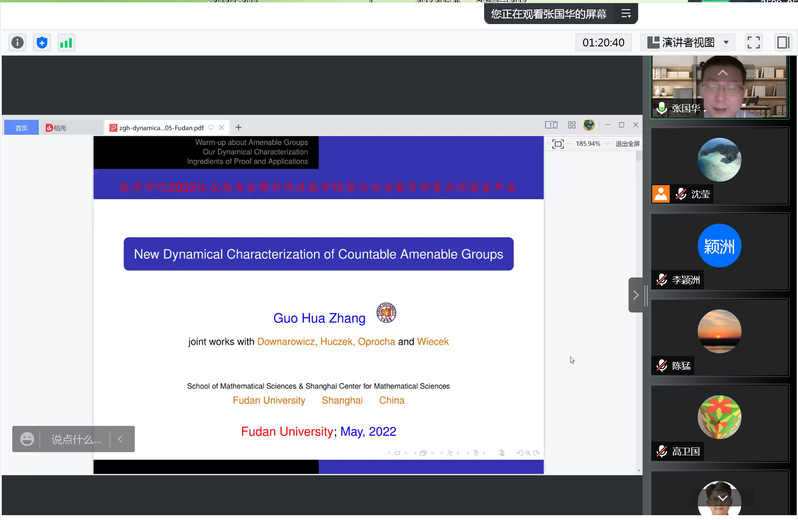Select the zgh-dynamica PDF tab
Screen dimensions: 798x520
pos(161,128)
